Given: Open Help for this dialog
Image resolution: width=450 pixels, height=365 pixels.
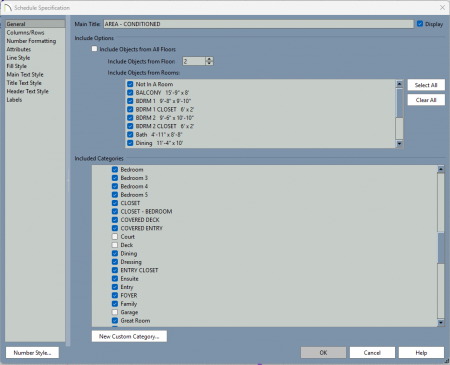Looking at the screenshot, I should pyautogui.click(x=421, y=353).
